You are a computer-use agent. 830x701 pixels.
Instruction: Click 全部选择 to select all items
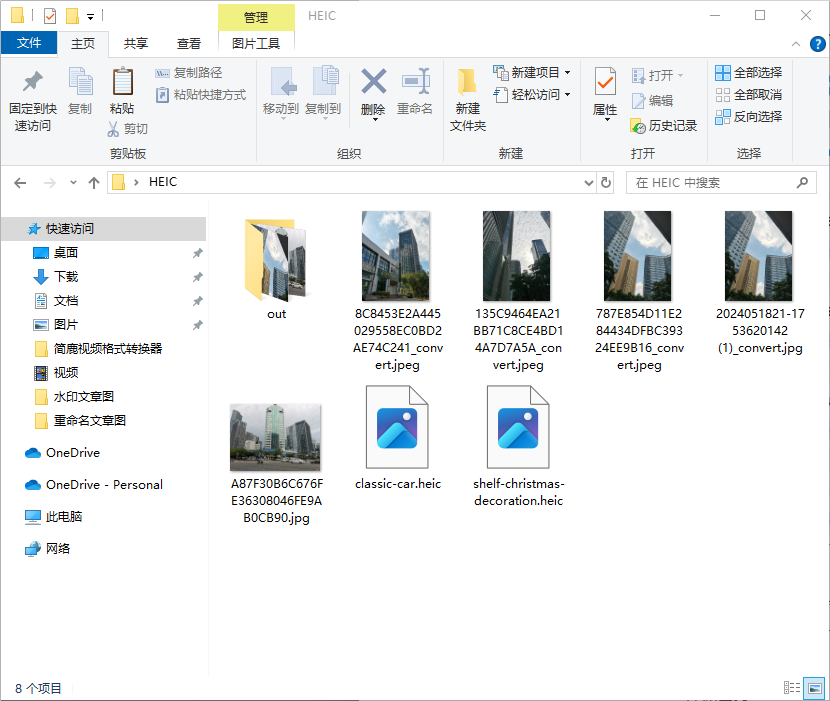[748, 72]
